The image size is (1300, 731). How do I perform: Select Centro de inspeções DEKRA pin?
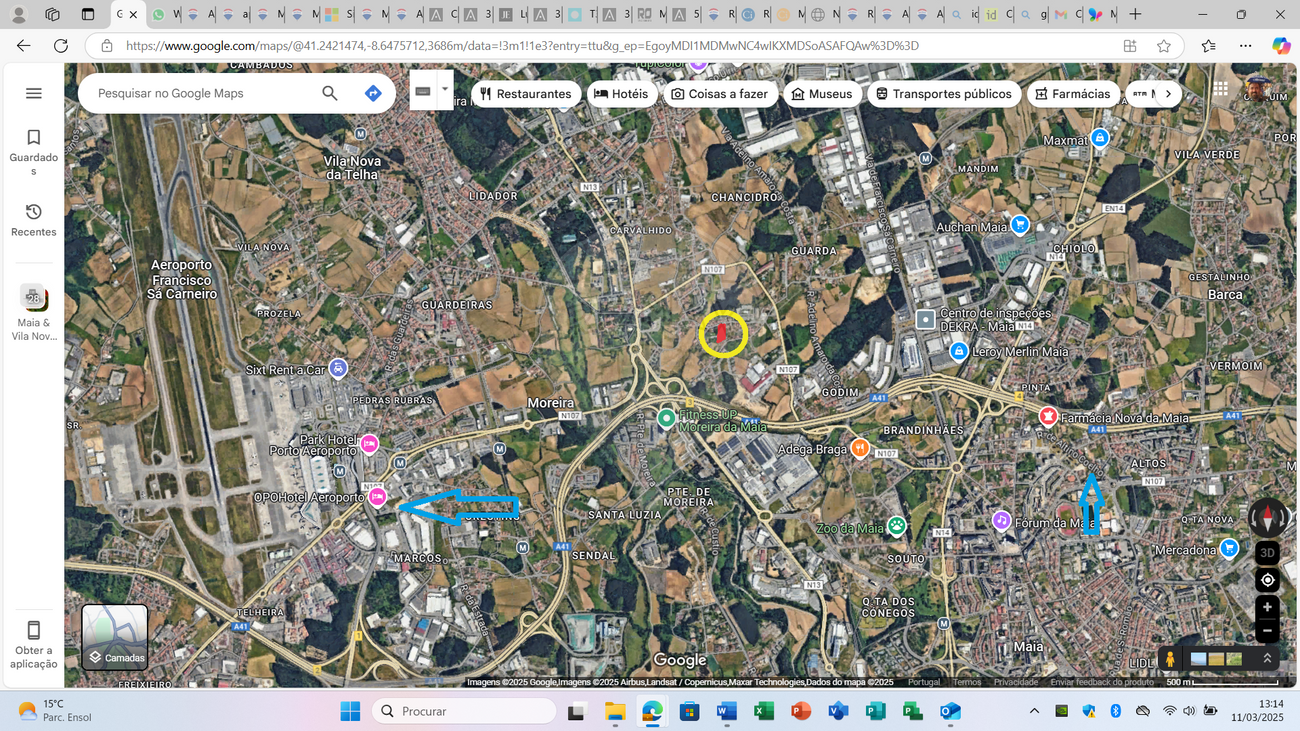pyautogui.click(x=925, y=320)
